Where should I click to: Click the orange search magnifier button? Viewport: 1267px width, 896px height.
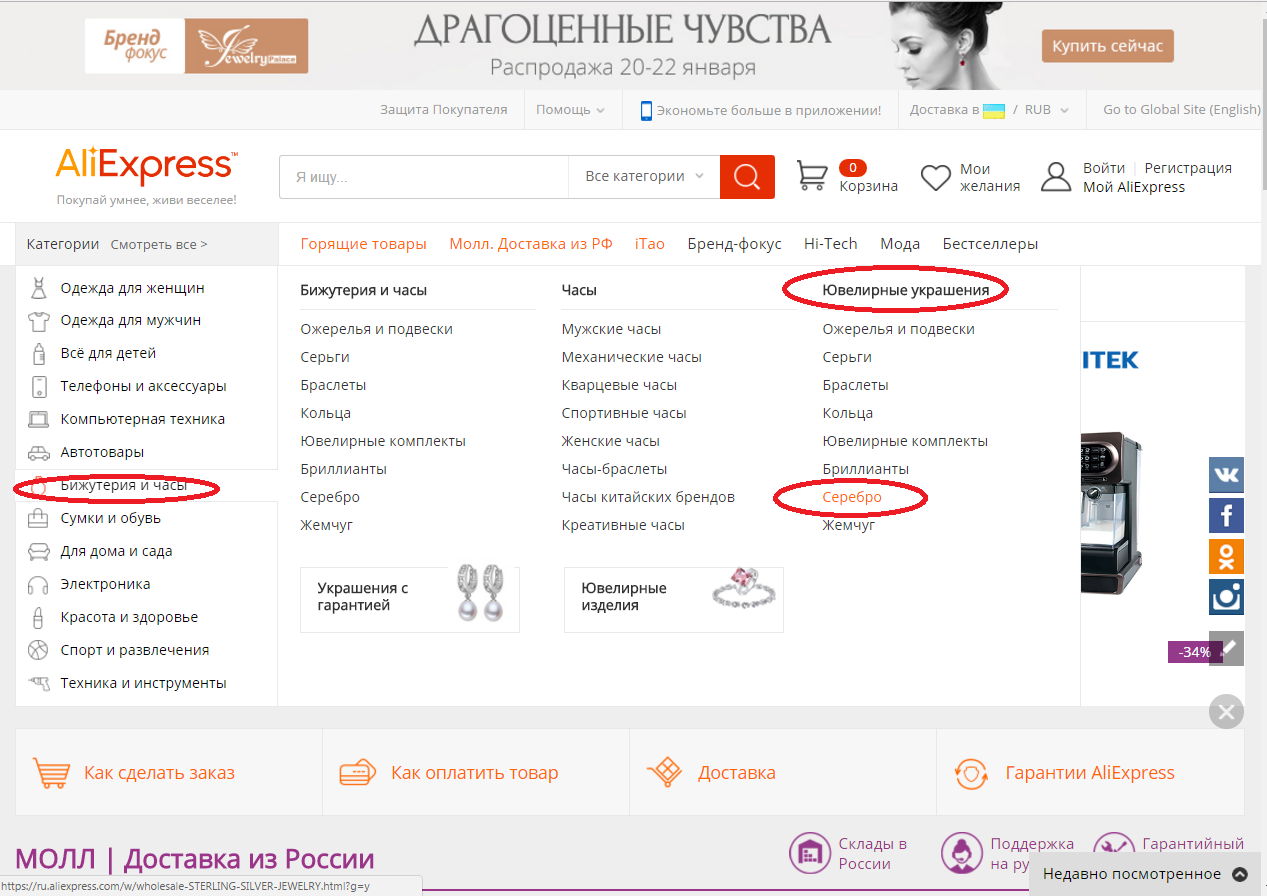[747, 177]
